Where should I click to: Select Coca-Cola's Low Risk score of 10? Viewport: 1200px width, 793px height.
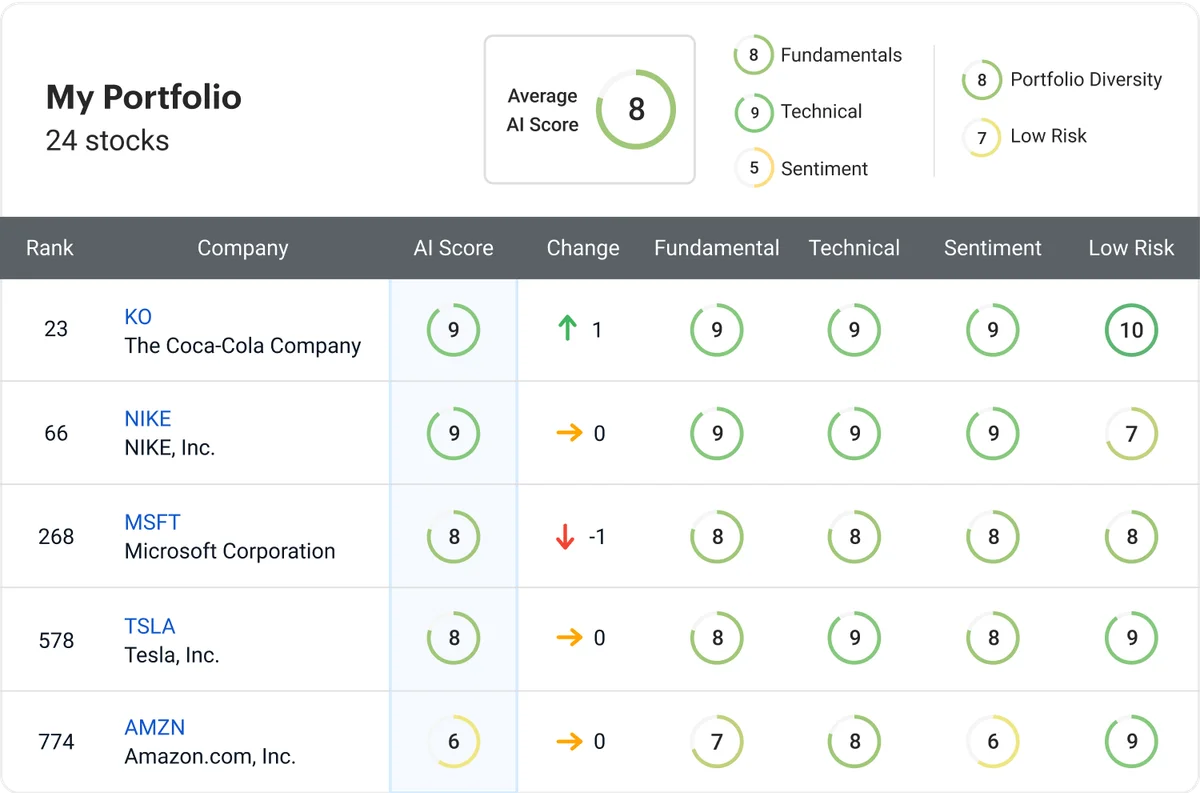pos(1131,330)
